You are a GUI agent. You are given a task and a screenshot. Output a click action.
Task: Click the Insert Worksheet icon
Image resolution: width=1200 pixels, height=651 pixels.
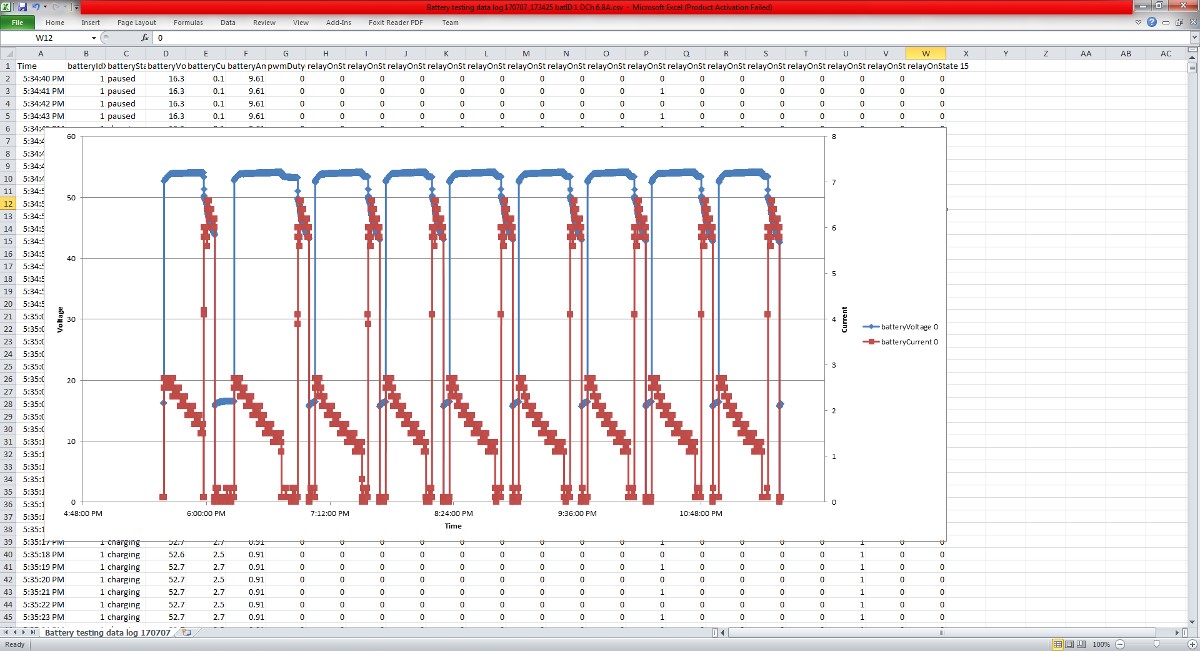pyautogui.click(x=187, y=633)
